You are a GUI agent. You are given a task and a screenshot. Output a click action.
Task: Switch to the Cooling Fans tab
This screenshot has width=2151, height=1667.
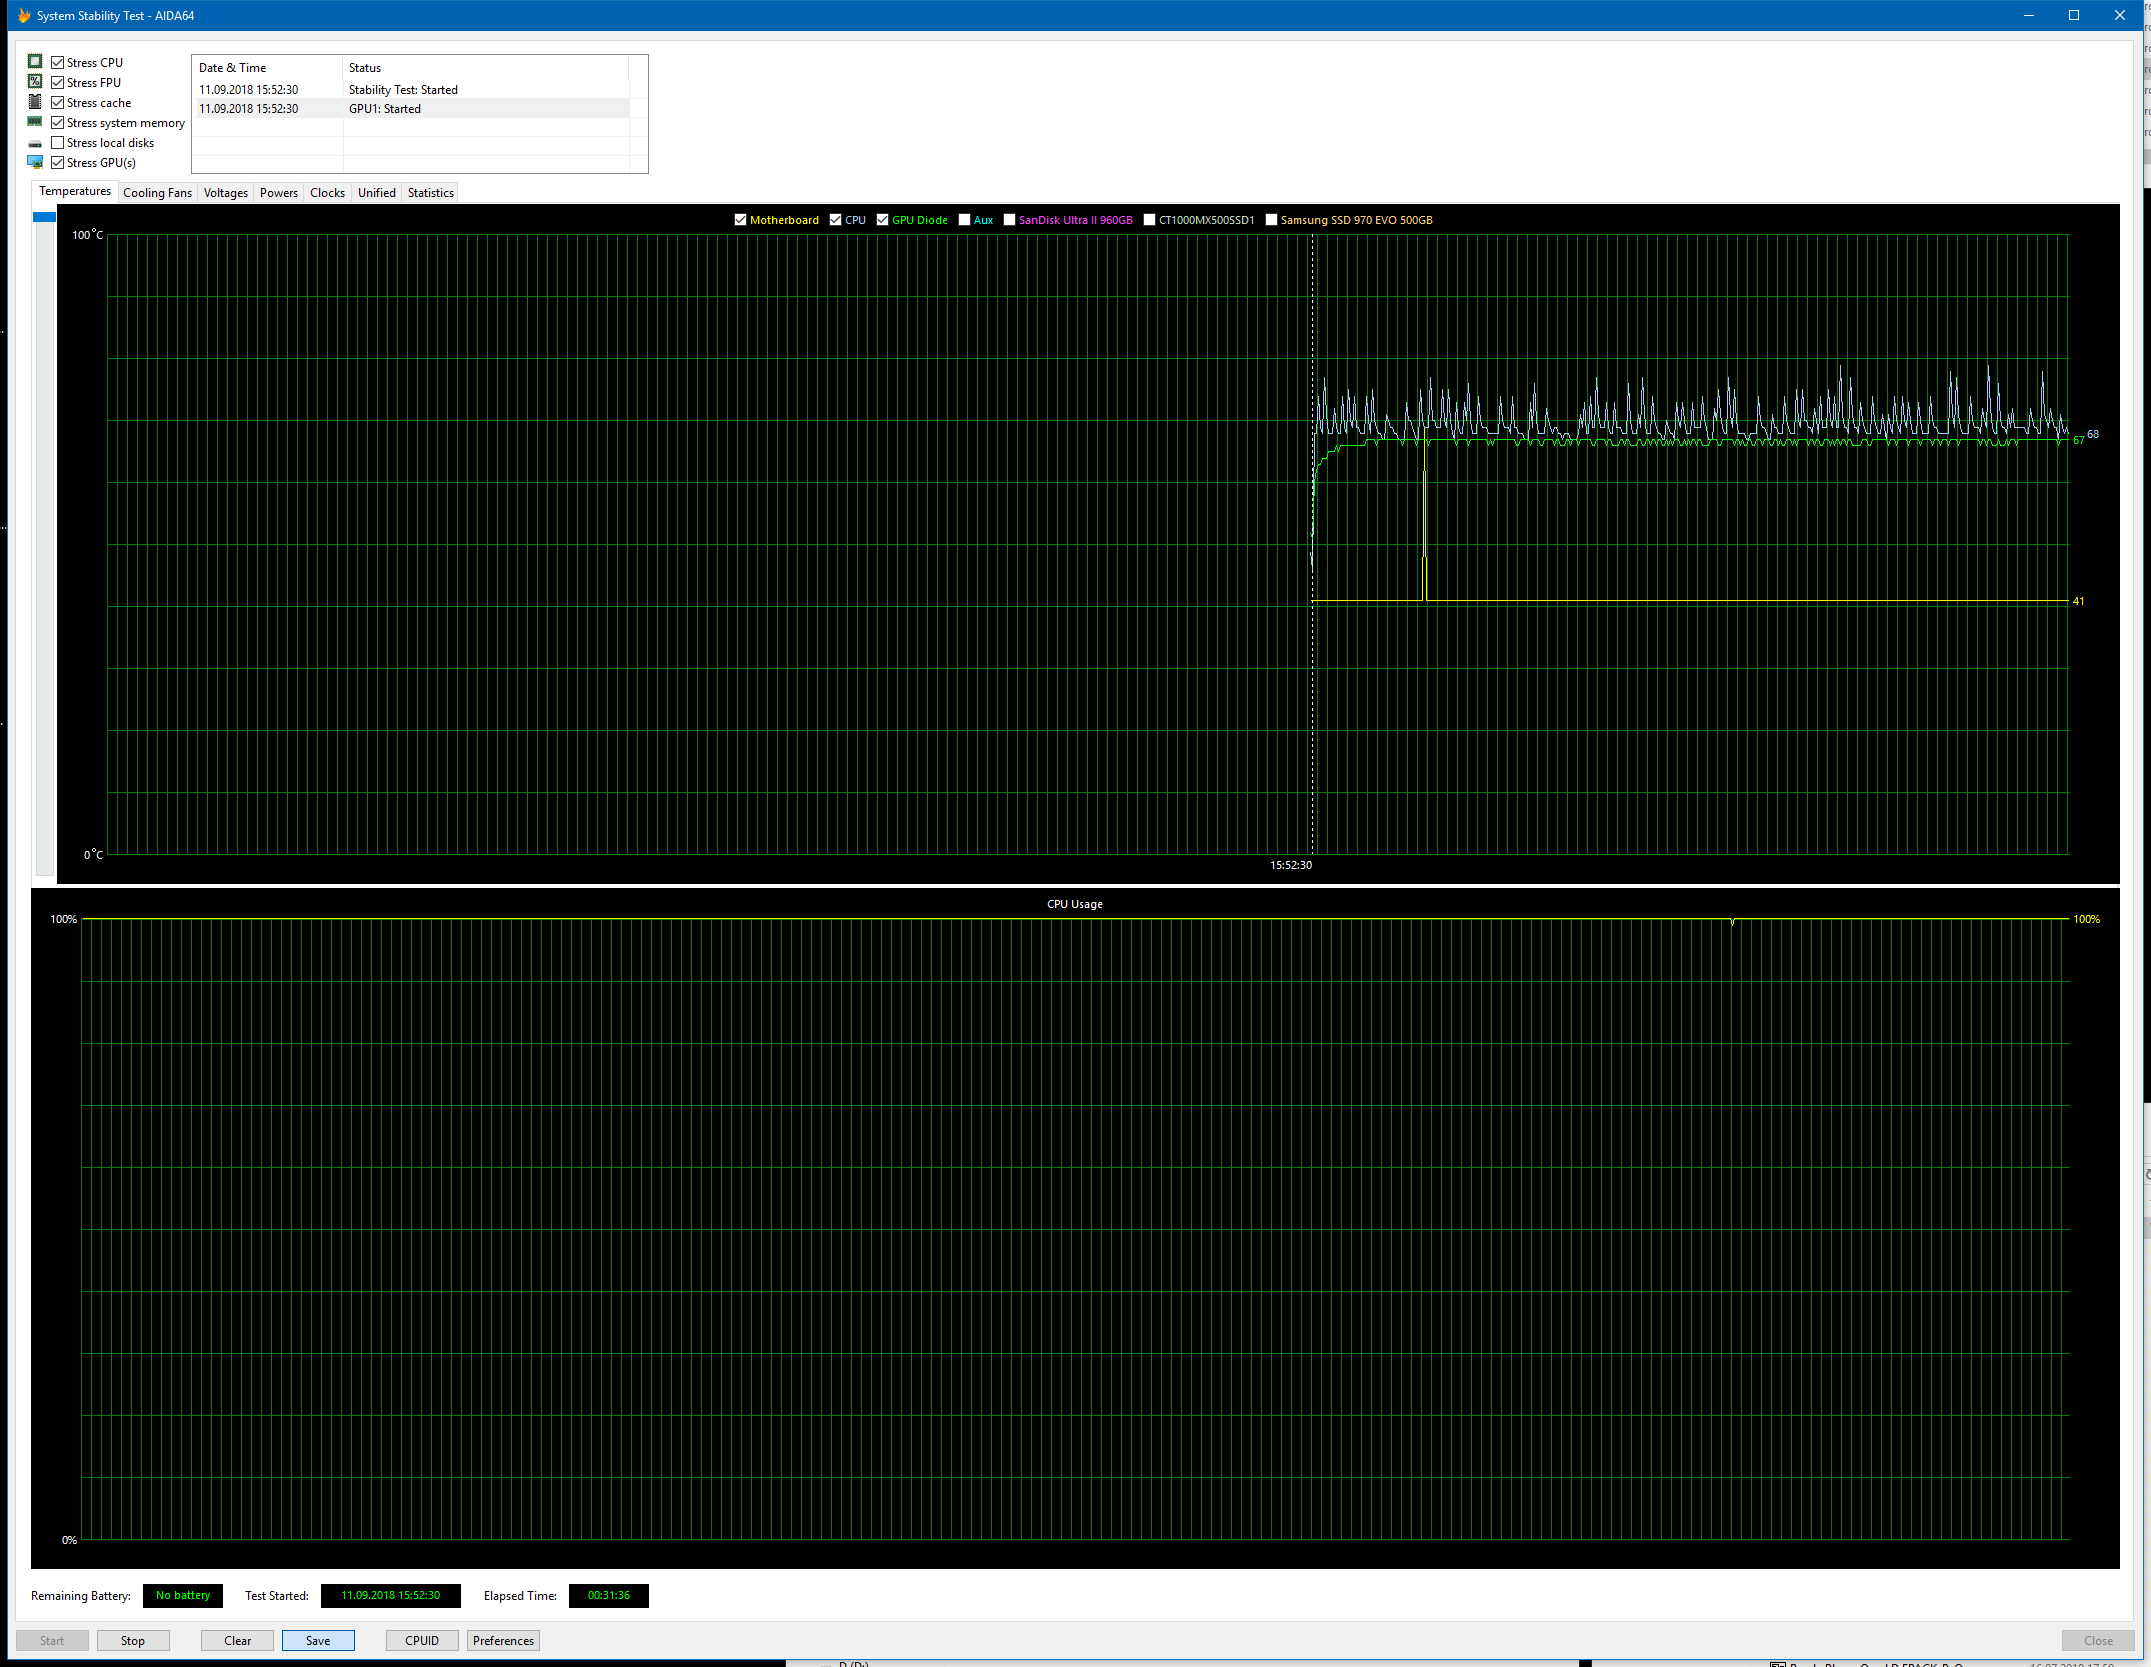click(x=157, y=192)
